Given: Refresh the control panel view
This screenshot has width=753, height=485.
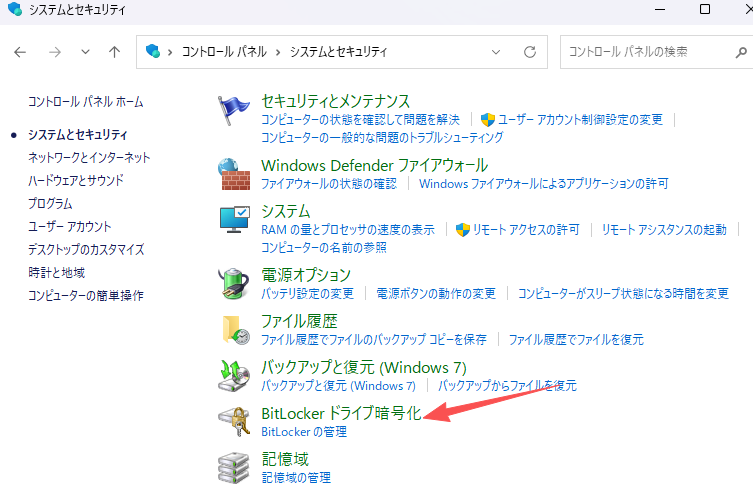Looking at the screenshot, I should pyautogui.click(x=530, y=52).
